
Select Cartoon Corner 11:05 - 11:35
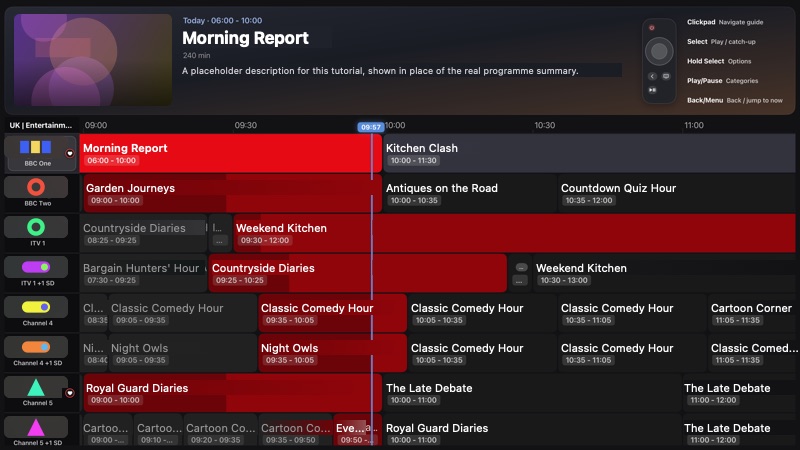tap(752, 313)
